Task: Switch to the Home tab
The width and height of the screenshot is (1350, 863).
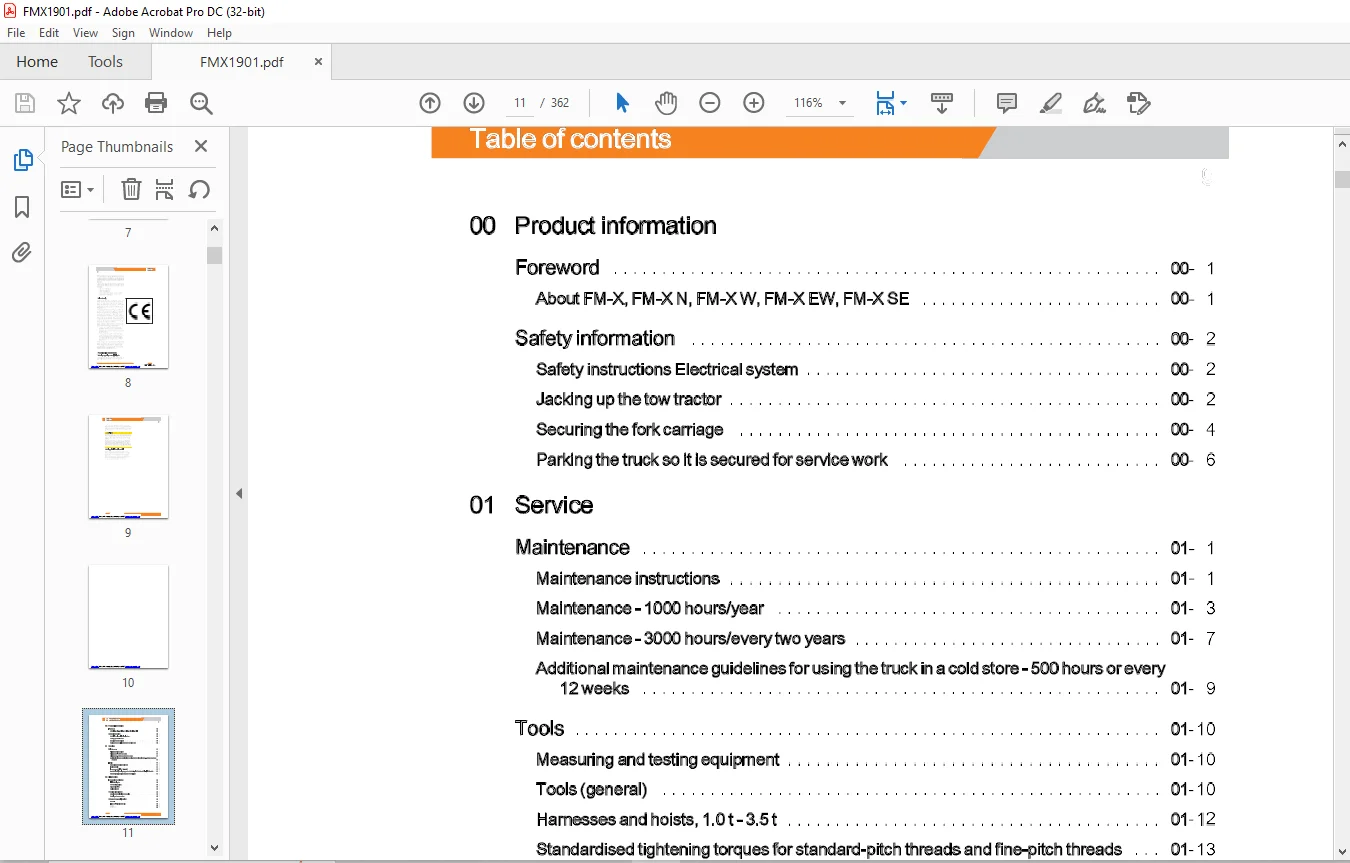Action: click(37, 62)
